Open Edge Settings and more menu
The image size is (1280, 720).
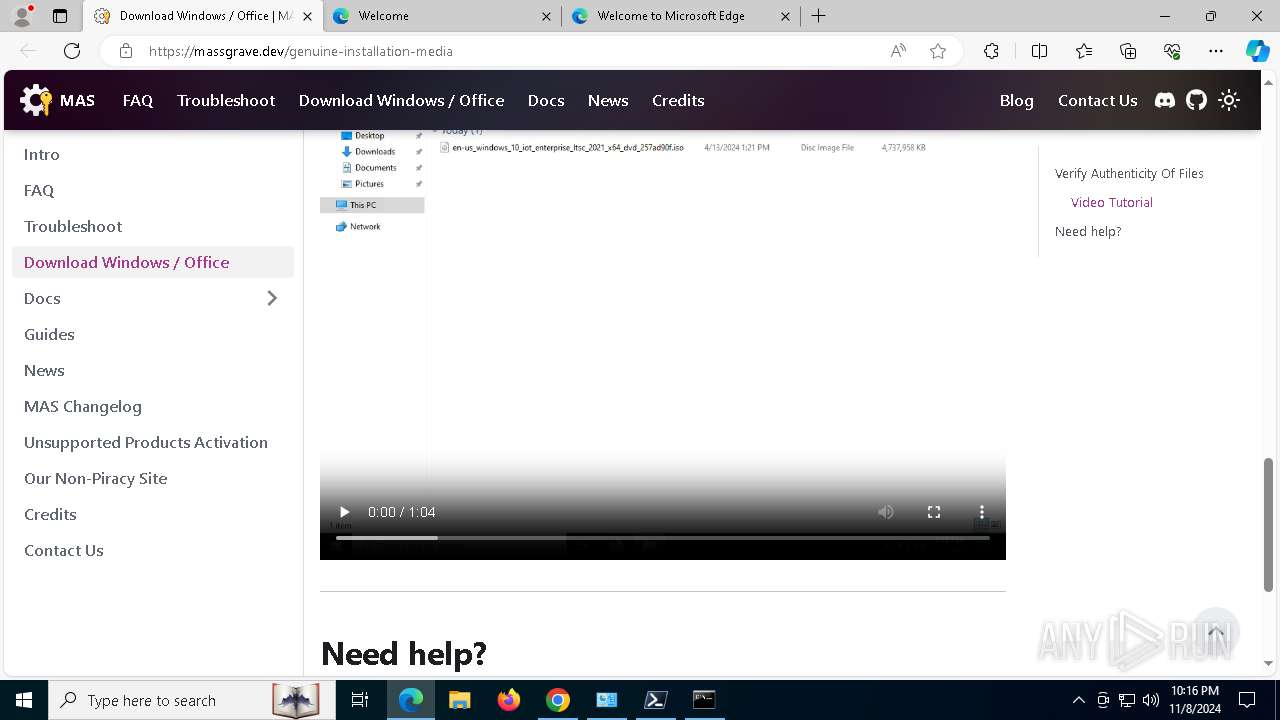pyautogui.click(x=1216, y=51)
